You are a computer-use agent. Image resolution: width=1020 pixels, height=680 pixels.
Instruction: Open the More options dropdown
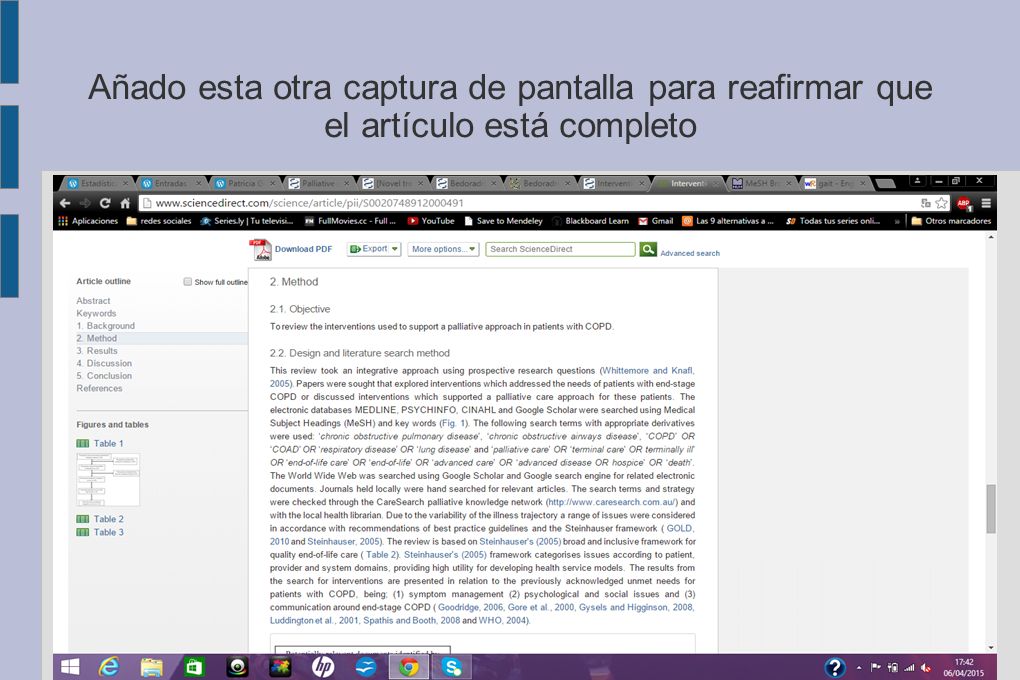(x=444, y=249)
